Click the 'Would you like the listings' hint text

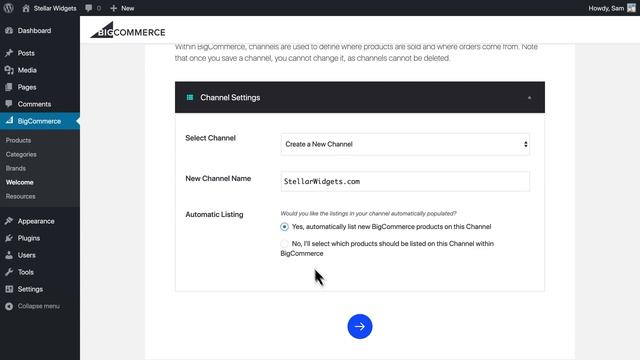pyautogui.click(x=368, y=213)
